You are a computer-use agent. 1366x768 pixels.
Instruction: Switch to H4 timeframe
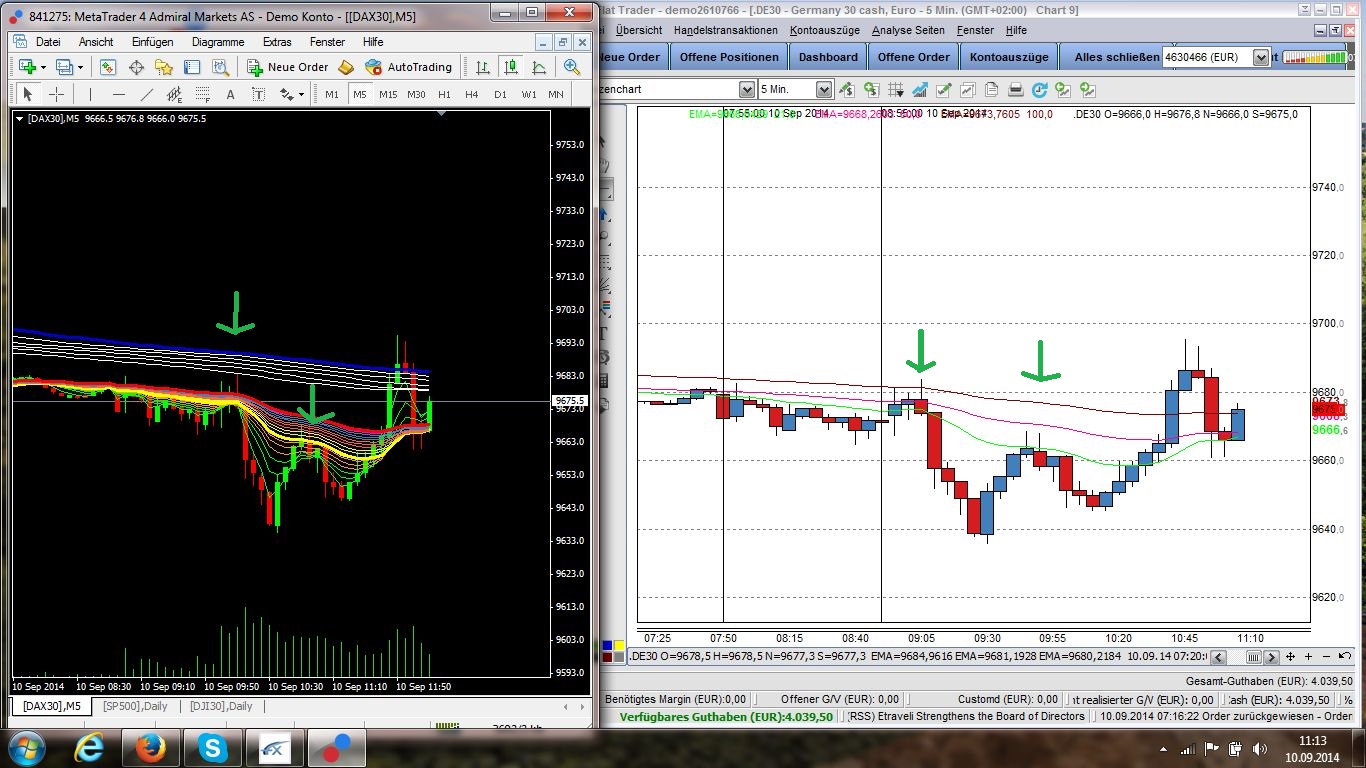click(473, 94)
